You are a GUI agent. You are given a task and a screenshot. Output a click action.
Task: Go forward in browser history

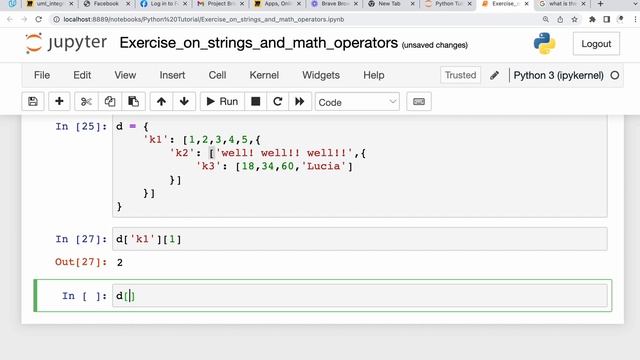(x=24, y=19)
